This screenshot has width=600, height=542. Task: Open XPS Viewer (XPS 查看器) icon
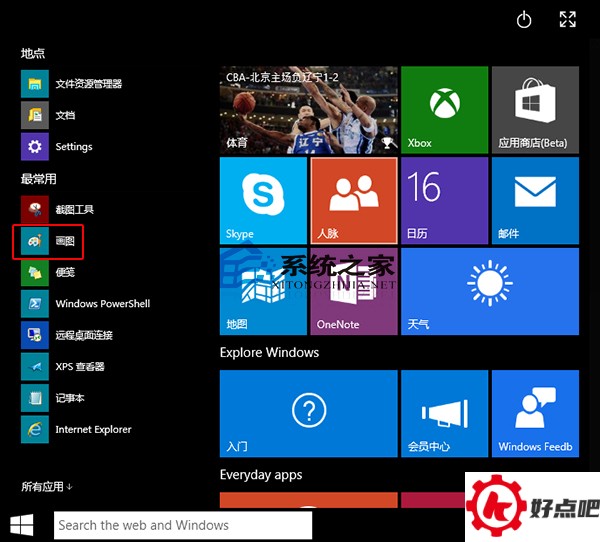pos(35,366)
